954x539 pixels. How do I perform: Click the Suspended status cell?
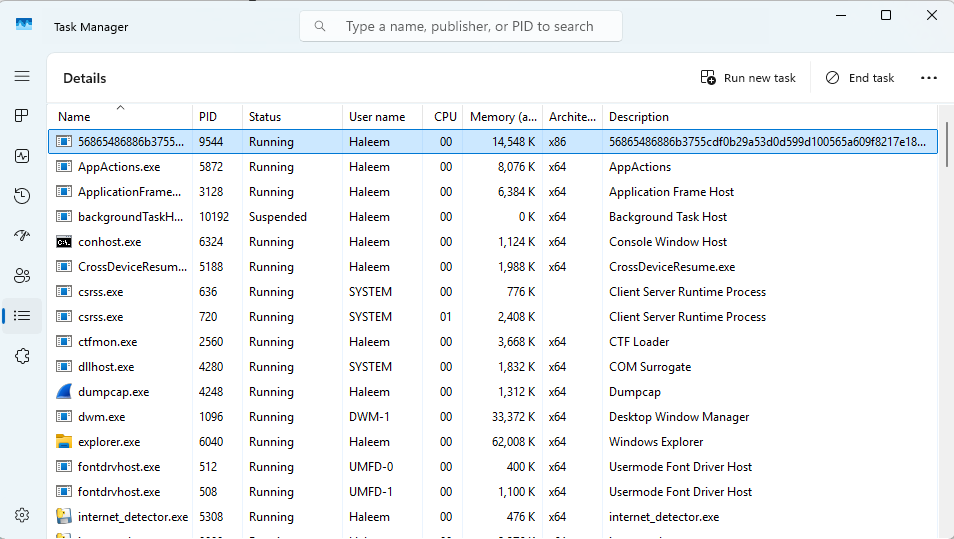pos(277,217)
